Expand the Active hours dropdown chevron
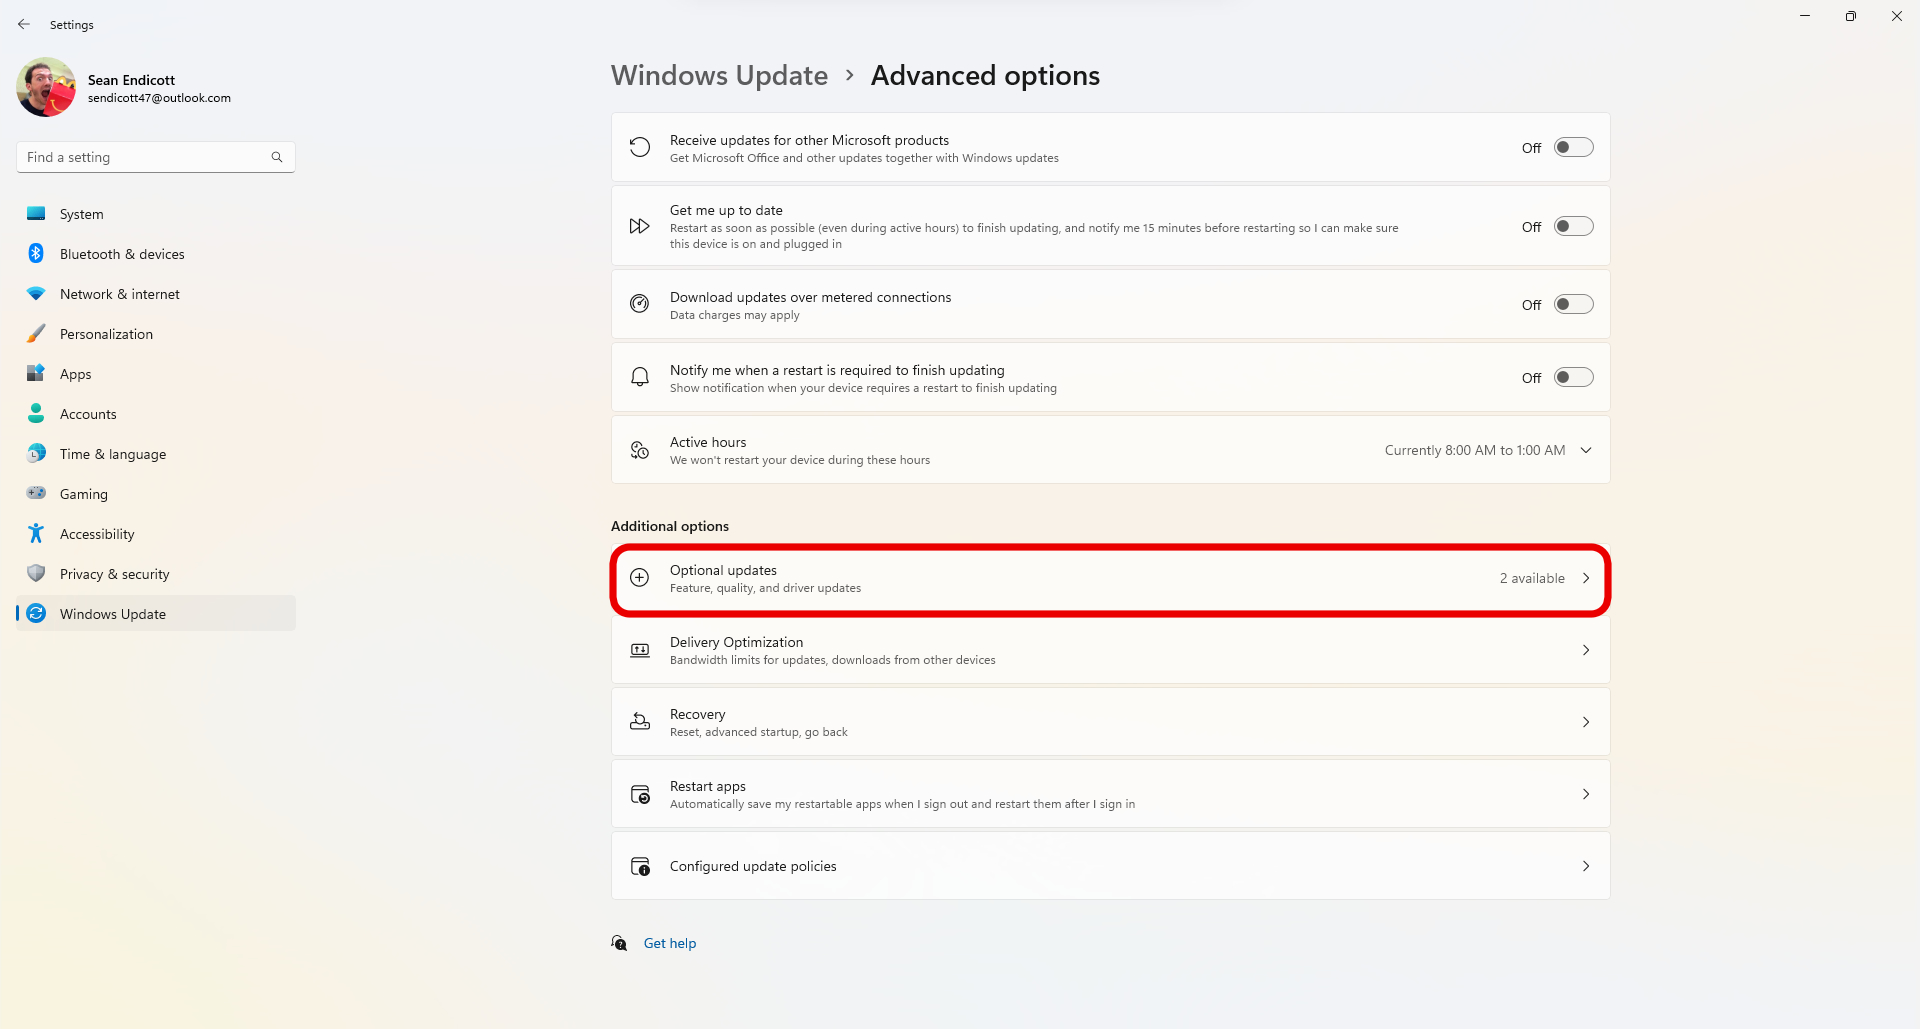The width and height of the screenshot is (1920, 1029). click(x=1586, y=450)
